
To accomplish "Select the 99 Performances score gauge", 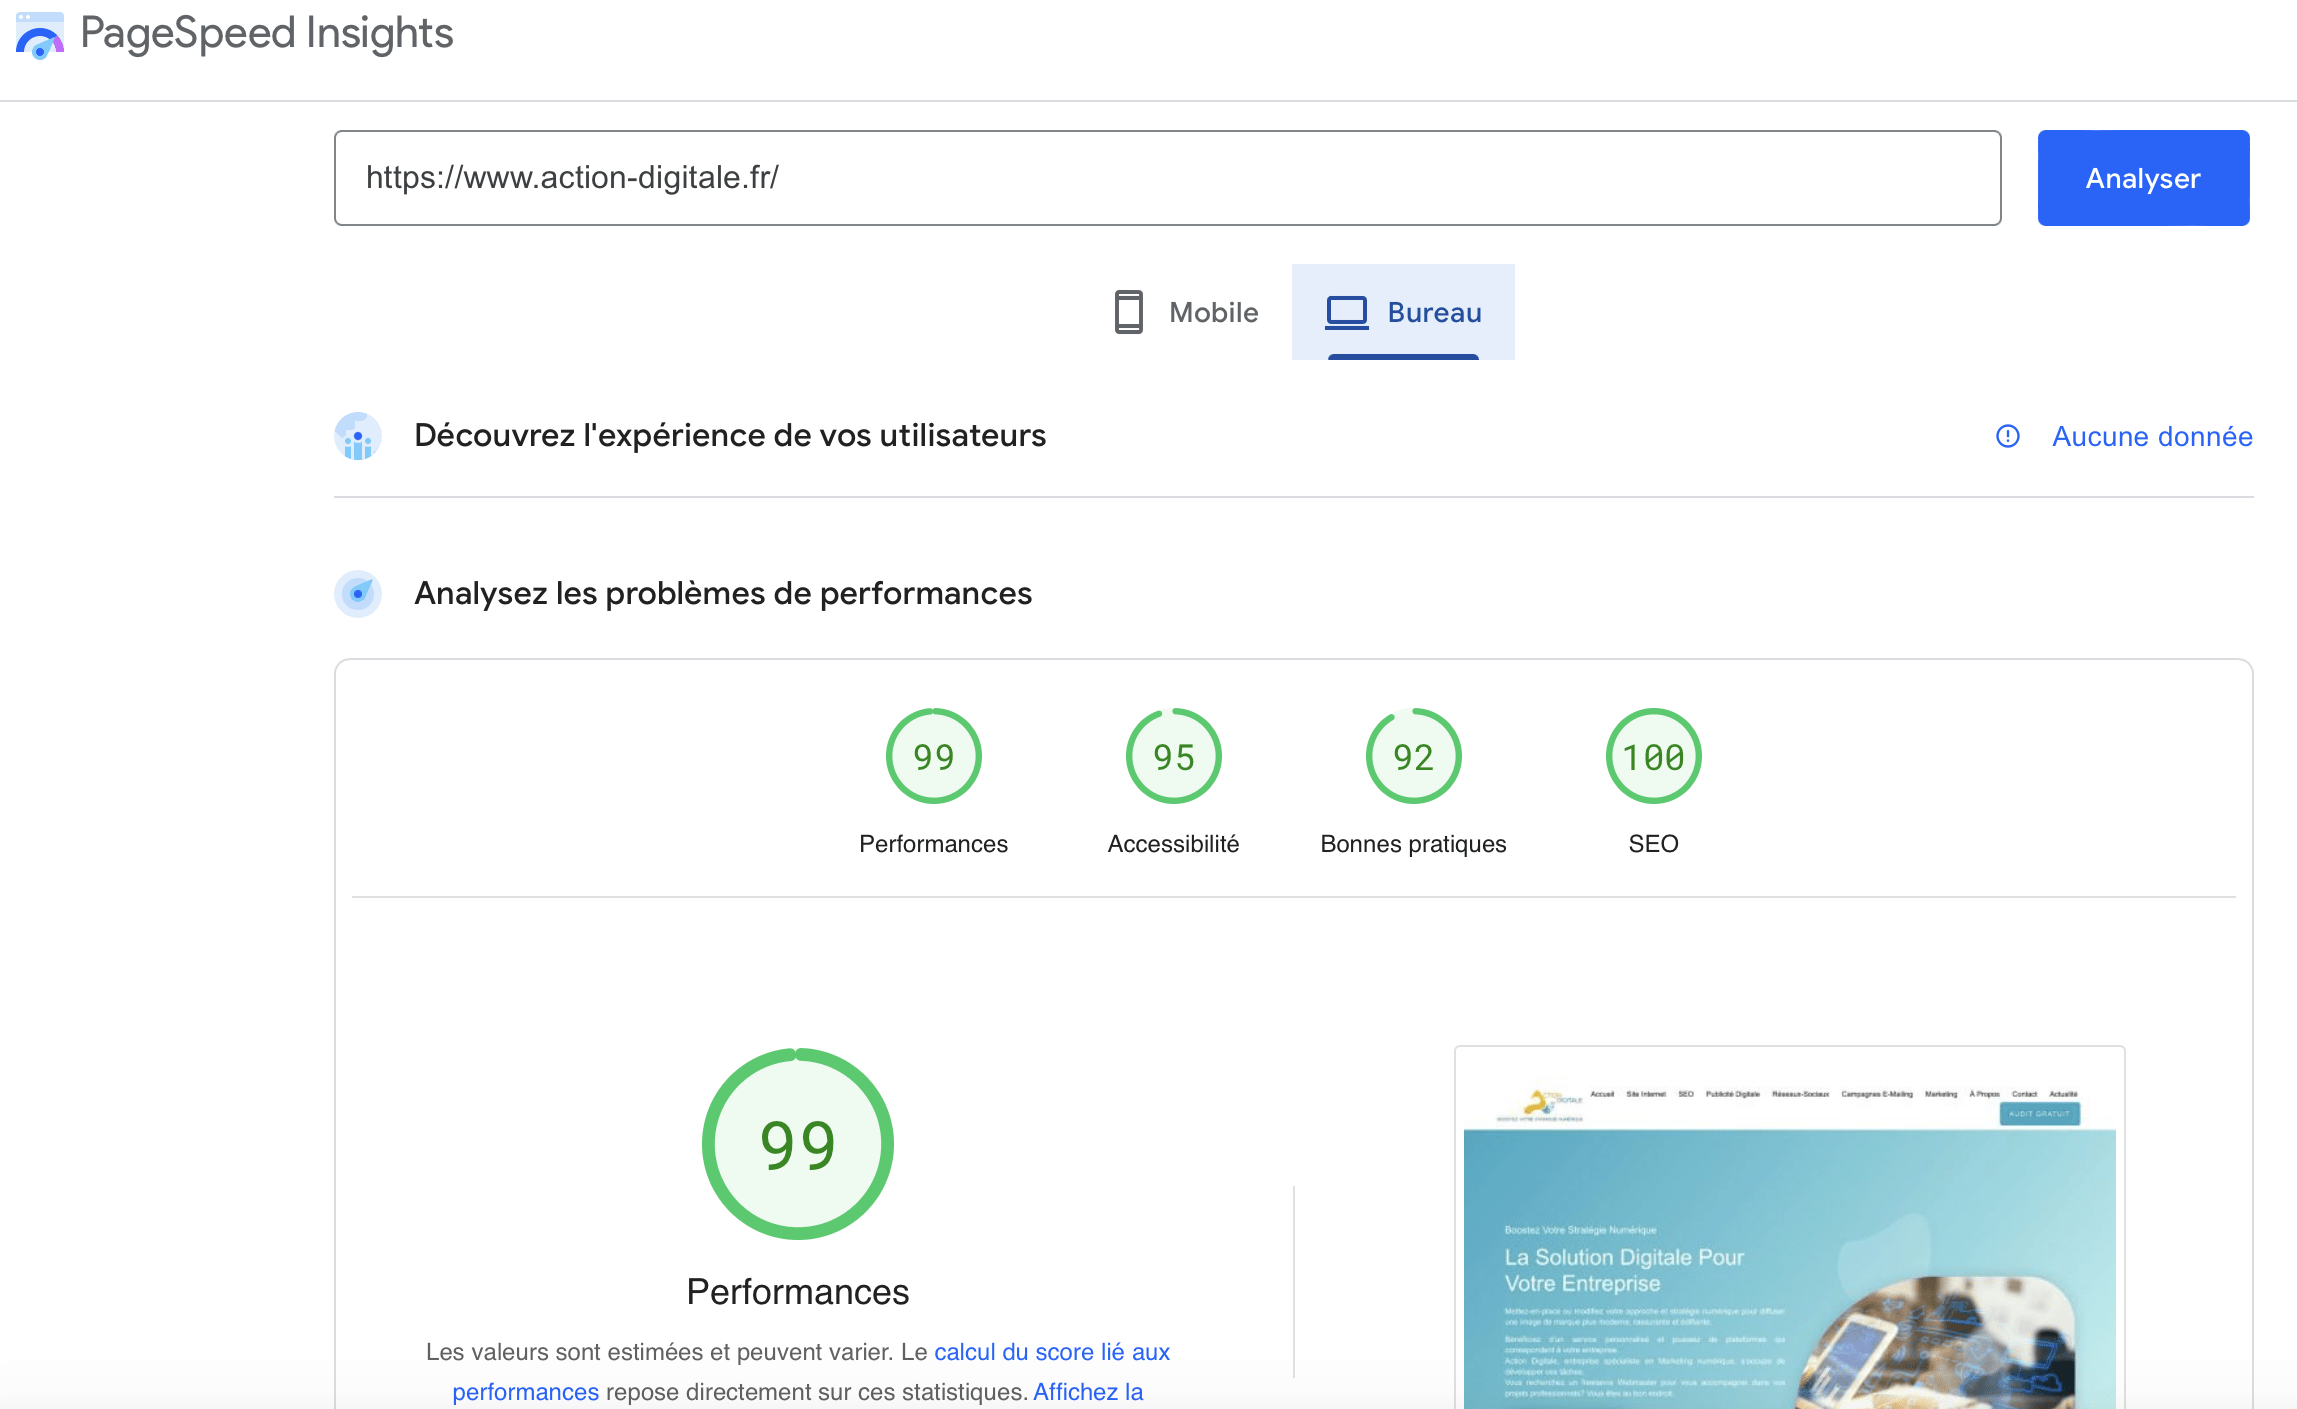I will pyautogui.click(x=933, y=756).
